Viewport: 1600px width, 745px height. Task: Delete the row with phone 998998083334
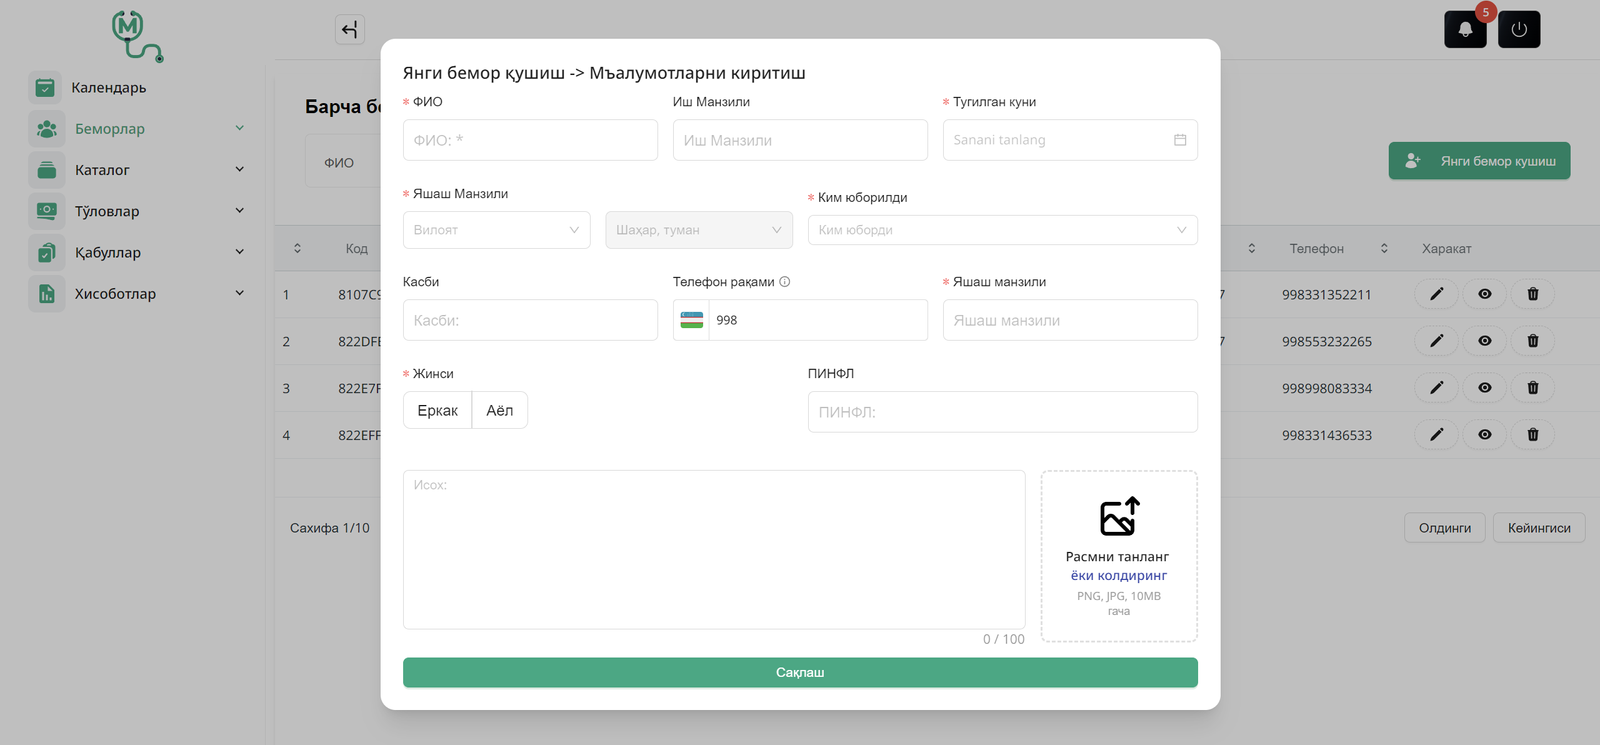click(1532, 388)
